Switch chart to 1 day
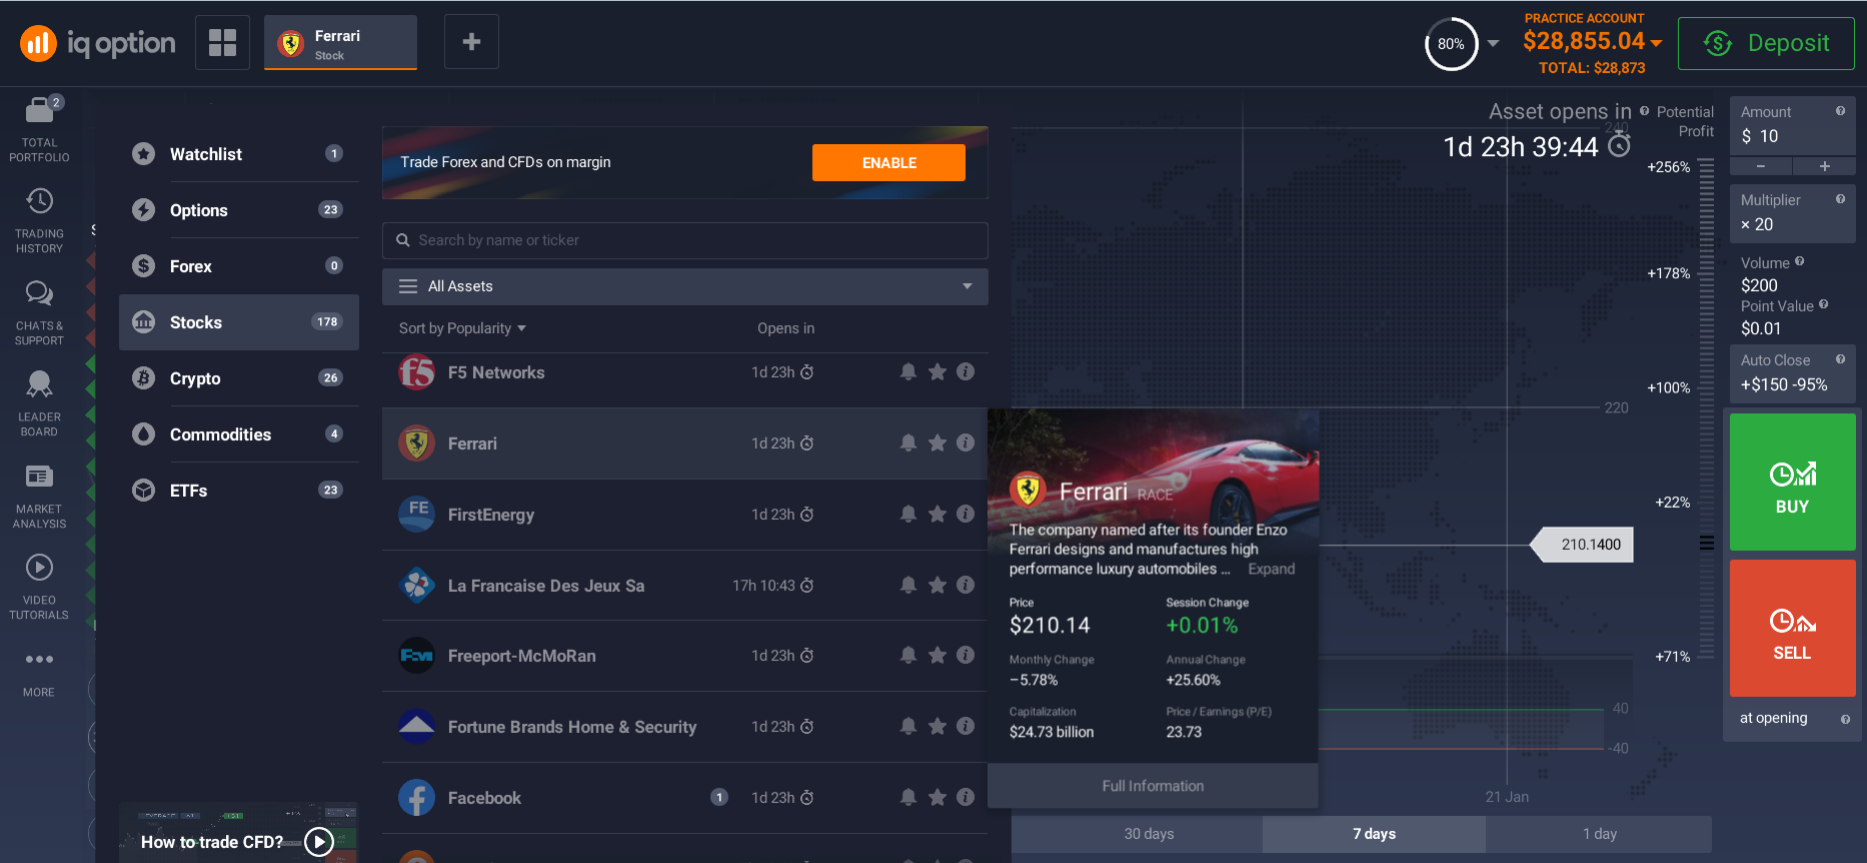Image resolution: width=1867 pixels, height=863 pixels. pyautogui.click(x=1599, y=834)
